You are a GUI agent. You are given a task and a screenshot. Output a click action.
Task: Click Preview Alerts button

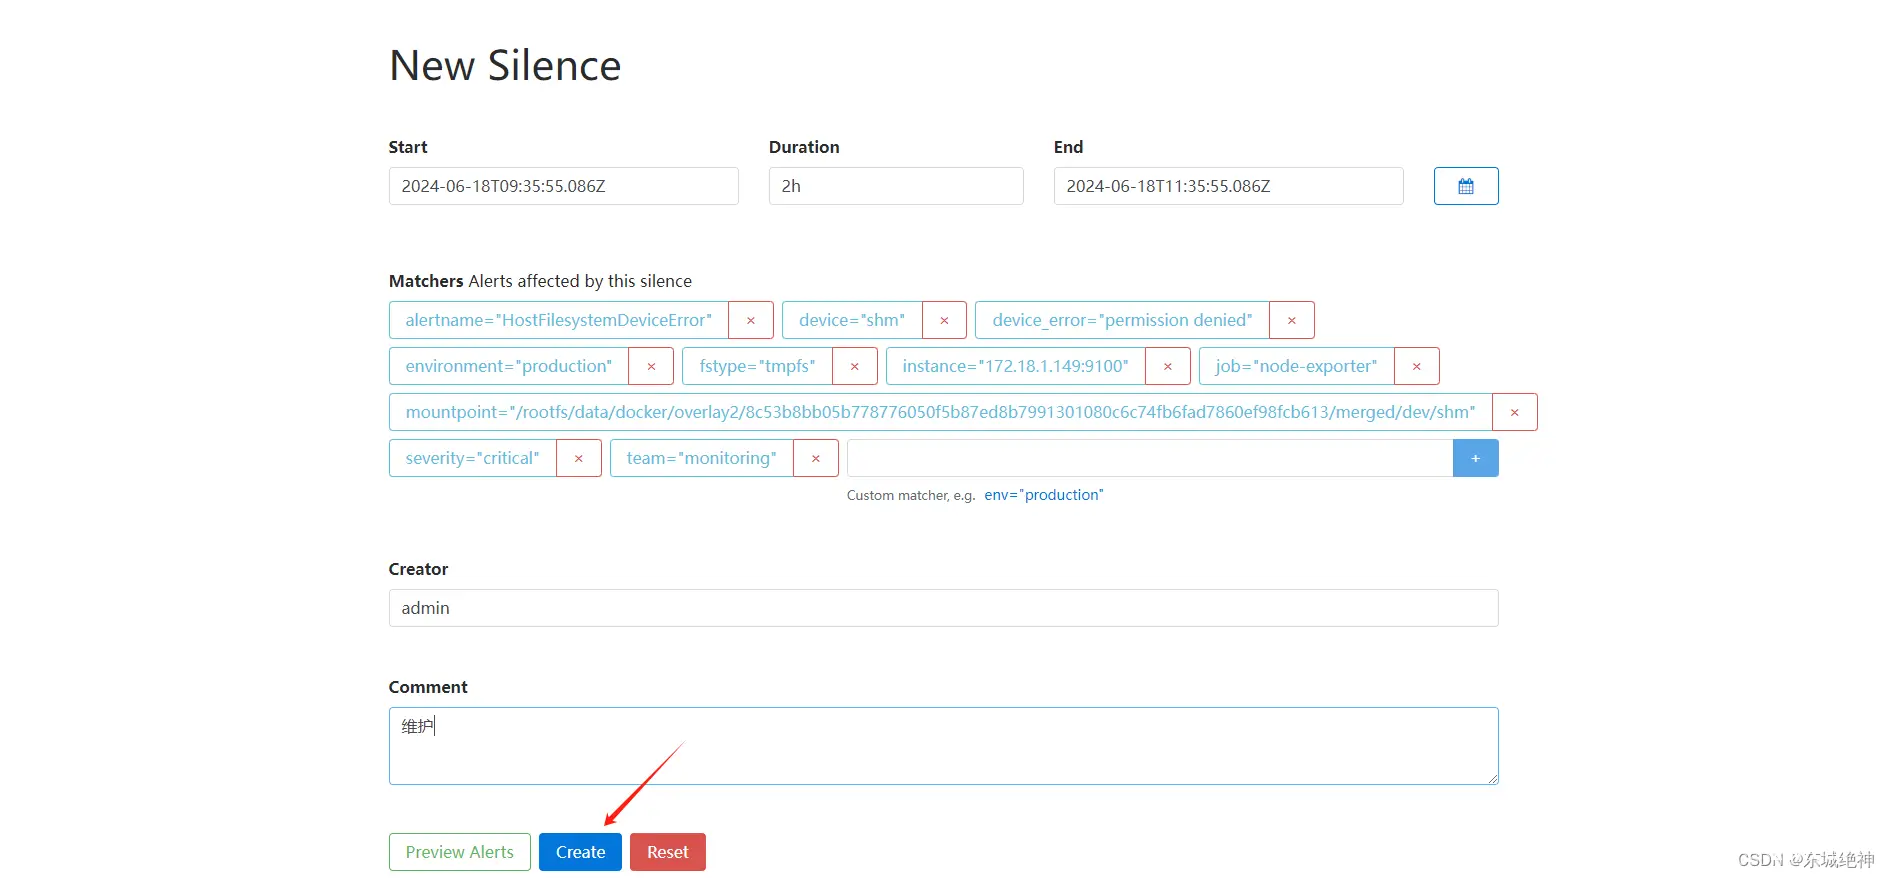459,852
